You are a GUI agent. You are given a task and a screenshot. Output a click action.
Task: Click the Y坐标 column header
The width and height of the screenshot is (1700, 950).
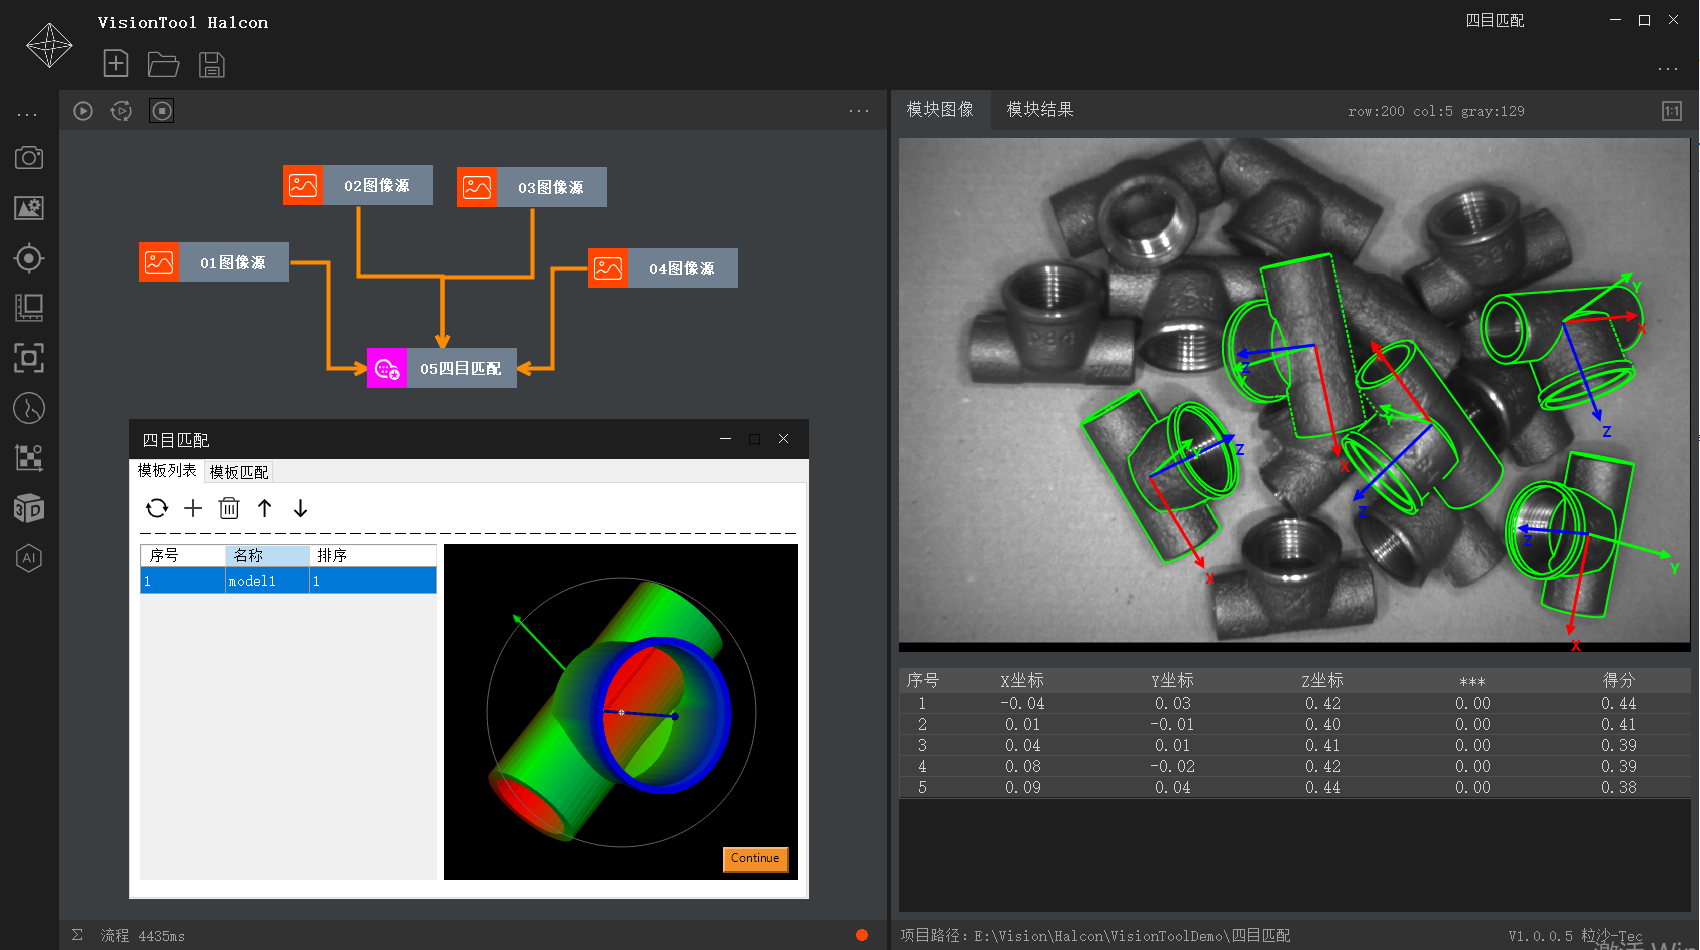(x=1172, y=681)
